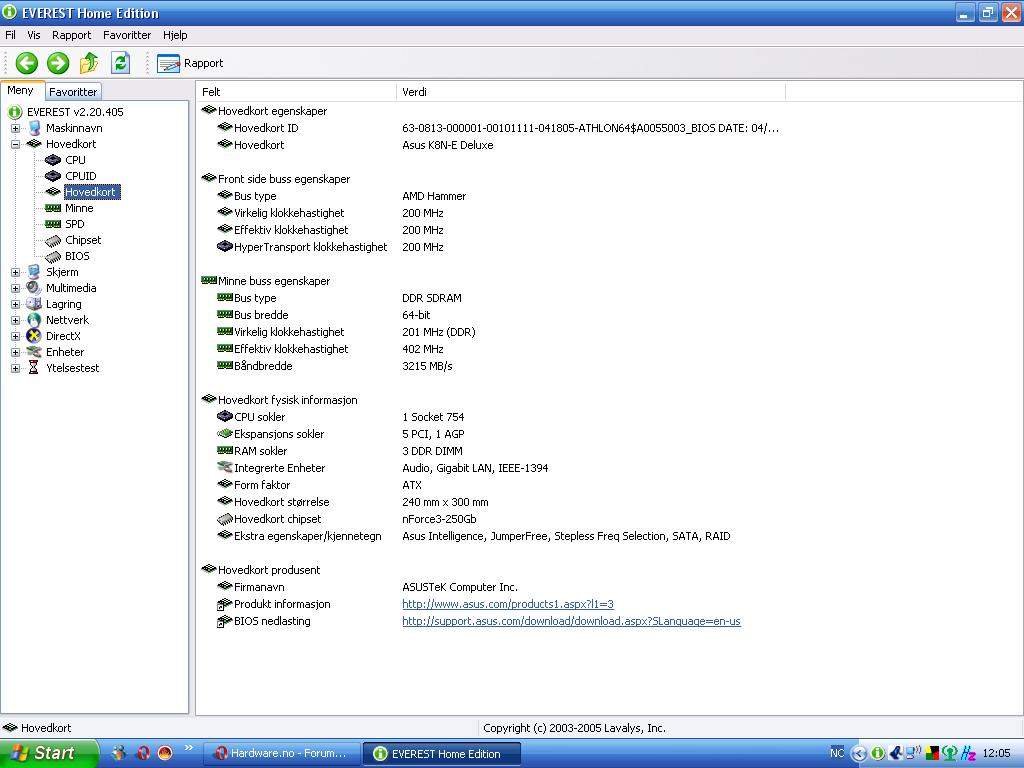Switch to the Favoritter sidebar tab
Viewport: 1024px width, 768px height.
73,91
